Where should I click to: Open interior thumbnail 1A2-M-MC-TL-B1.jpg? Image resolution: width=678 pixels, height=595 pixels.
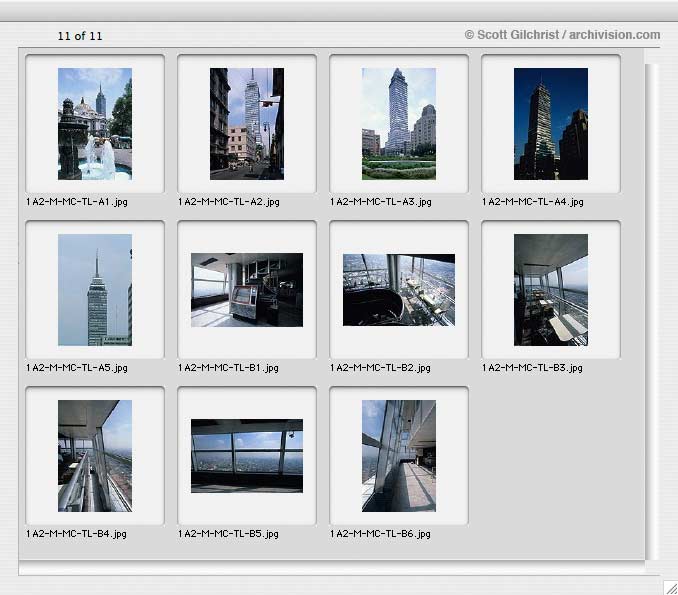click(x=247, y=290)
